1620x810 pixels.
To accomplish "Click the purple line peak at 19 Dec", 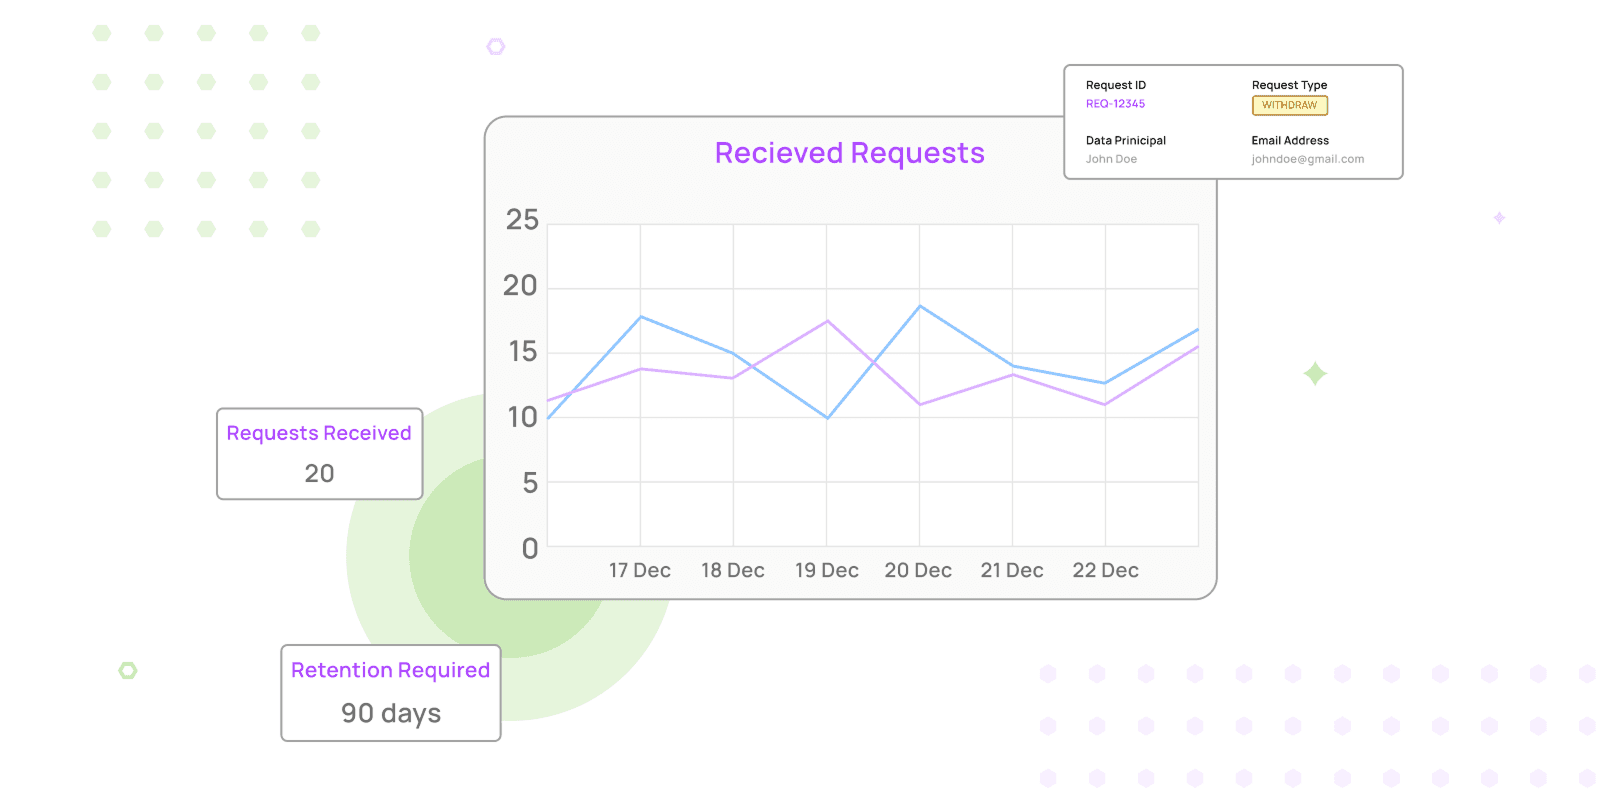I will 827,321.
